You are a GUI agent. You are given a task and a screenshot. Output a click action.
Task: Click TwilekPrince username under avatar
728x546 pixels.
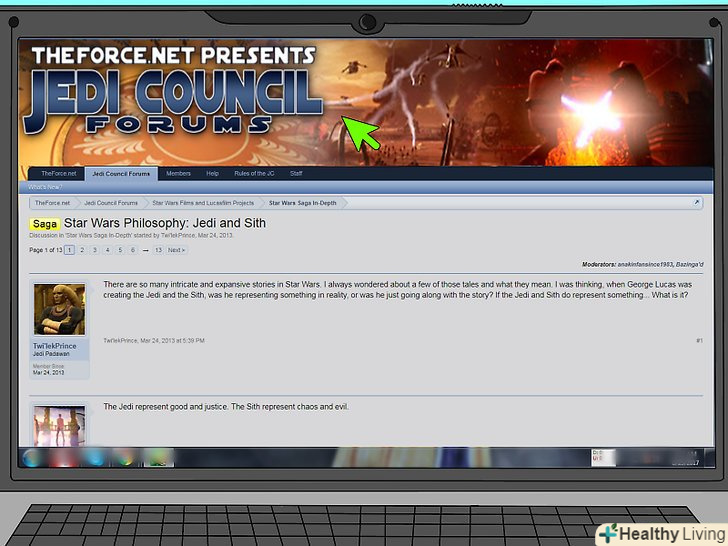coord(54,346)
